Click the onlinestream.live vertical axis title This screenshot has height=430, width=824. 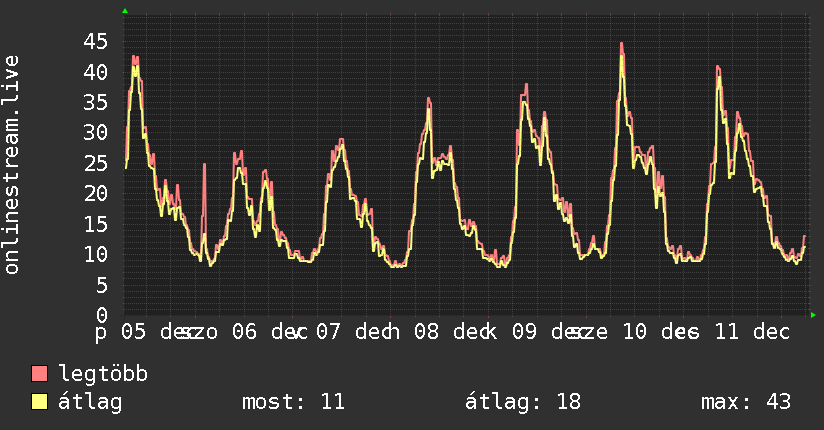(11, 165)
